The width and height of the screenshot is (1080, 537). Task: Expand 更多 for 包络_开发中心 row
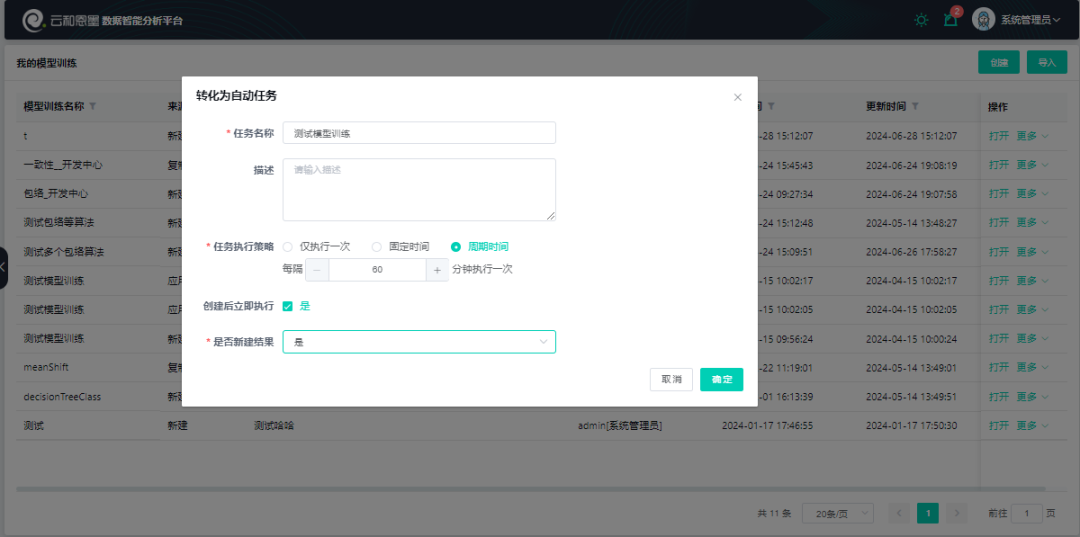click(1032, 193)
